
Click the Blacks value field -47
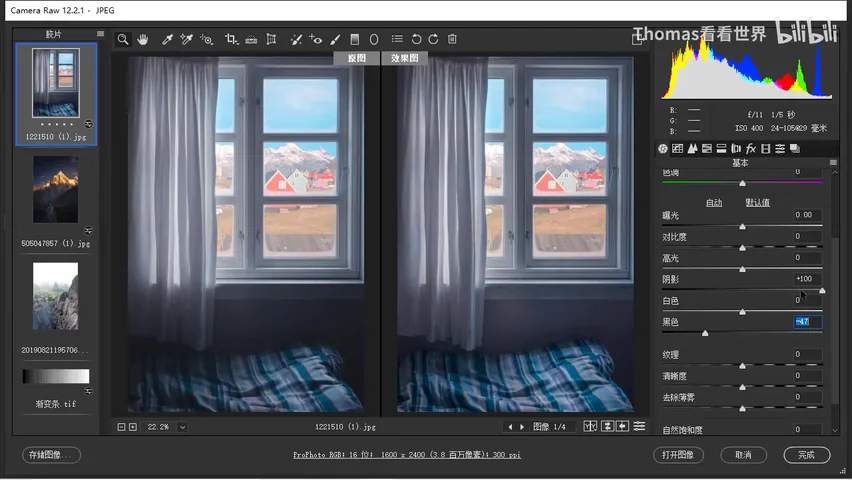point(807,322)
